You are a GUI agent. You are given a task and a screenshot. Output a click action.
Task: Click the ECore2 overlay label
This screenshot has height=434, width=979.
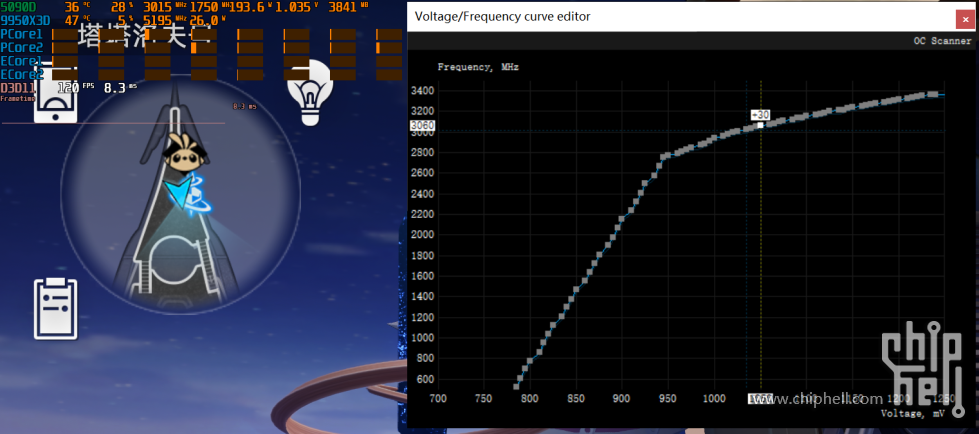tap(21, 75)
